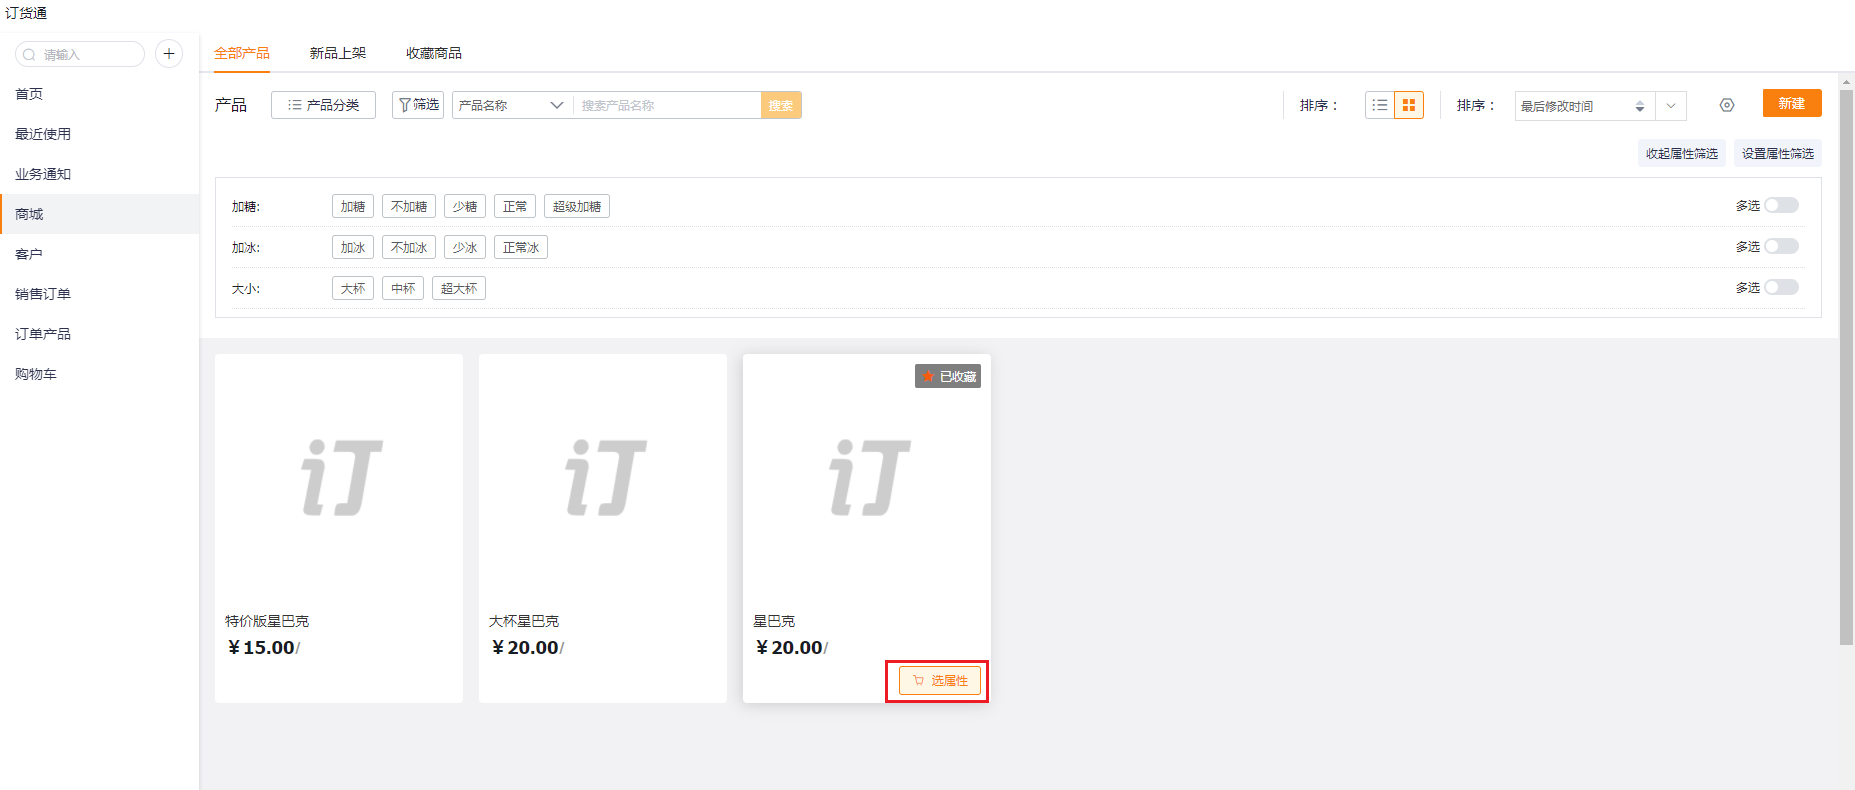The height and width of the screenshot is (790, 1855).
Task: Switch to grid card view icon
Action: pyautogui.click(x=1409, y=105)
